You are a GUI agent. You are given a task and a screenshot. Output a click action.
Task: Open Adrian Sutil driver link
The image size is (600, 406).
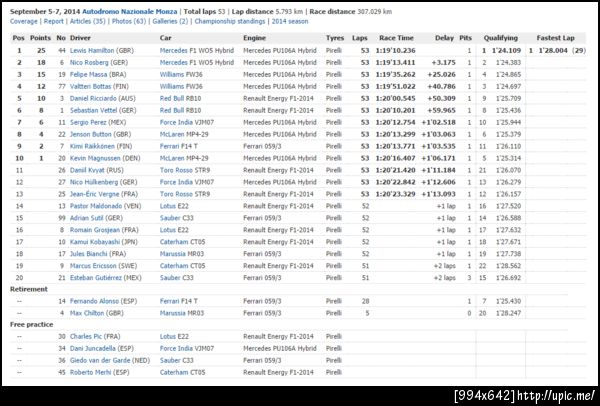(x=86, y=218)
